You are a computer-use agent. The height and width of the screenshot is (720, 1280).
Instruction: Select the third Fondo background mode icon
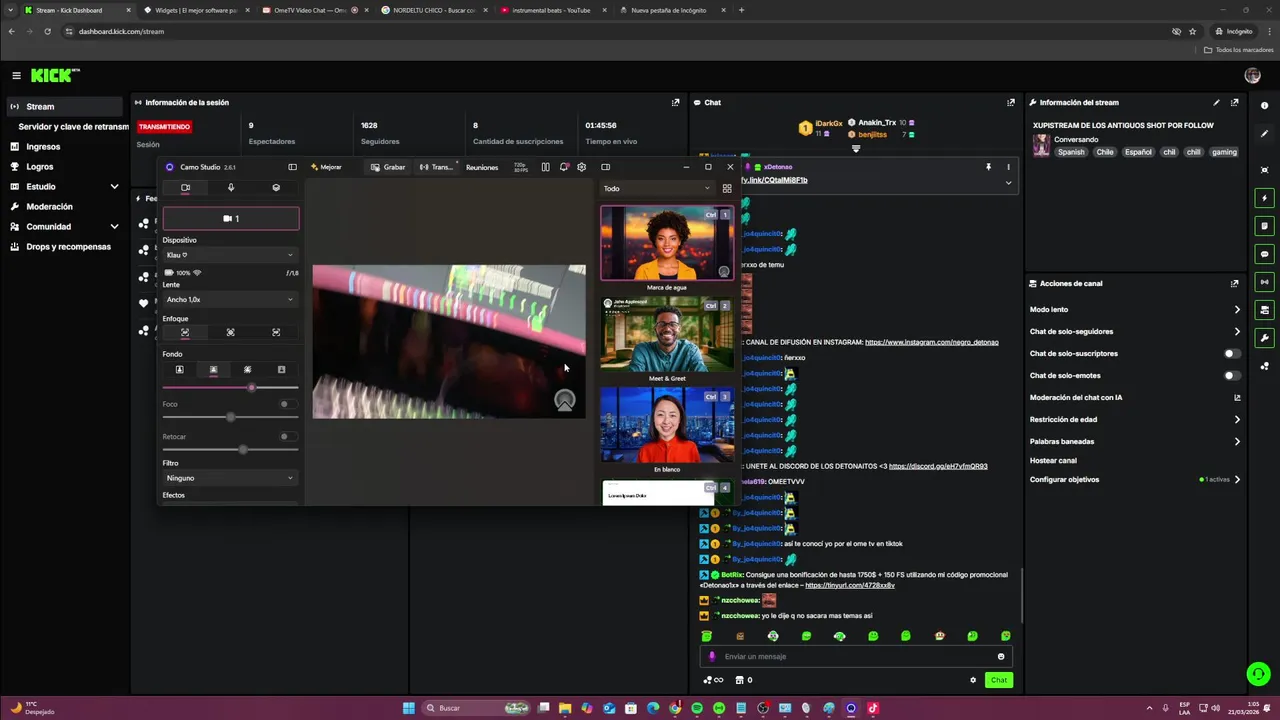point(247,369)
